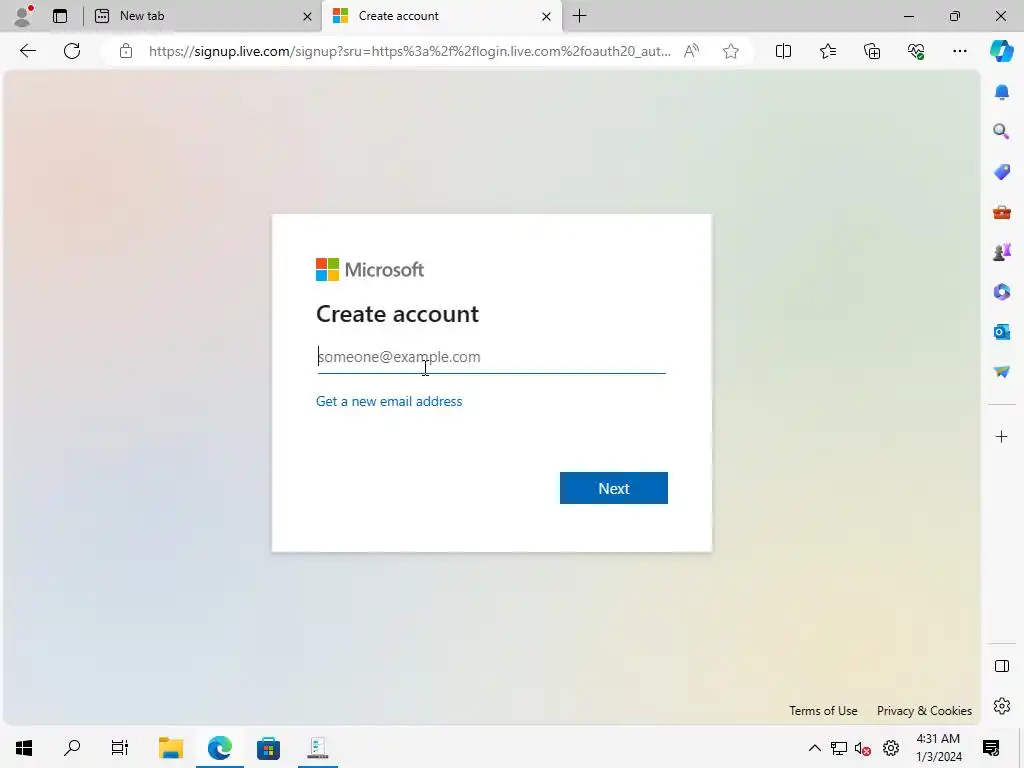Click the Next button
This screenshot has width=1024, height=768.
pos(614,488)
